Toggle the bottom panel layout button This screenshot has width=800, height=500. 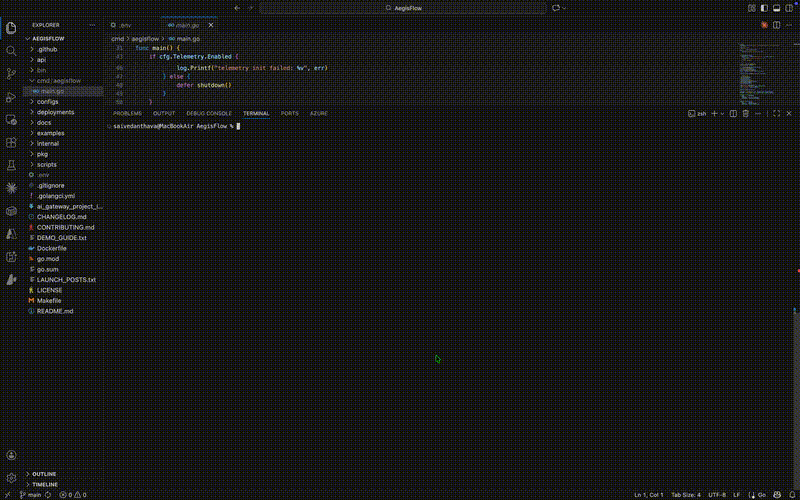pos(777,8)
